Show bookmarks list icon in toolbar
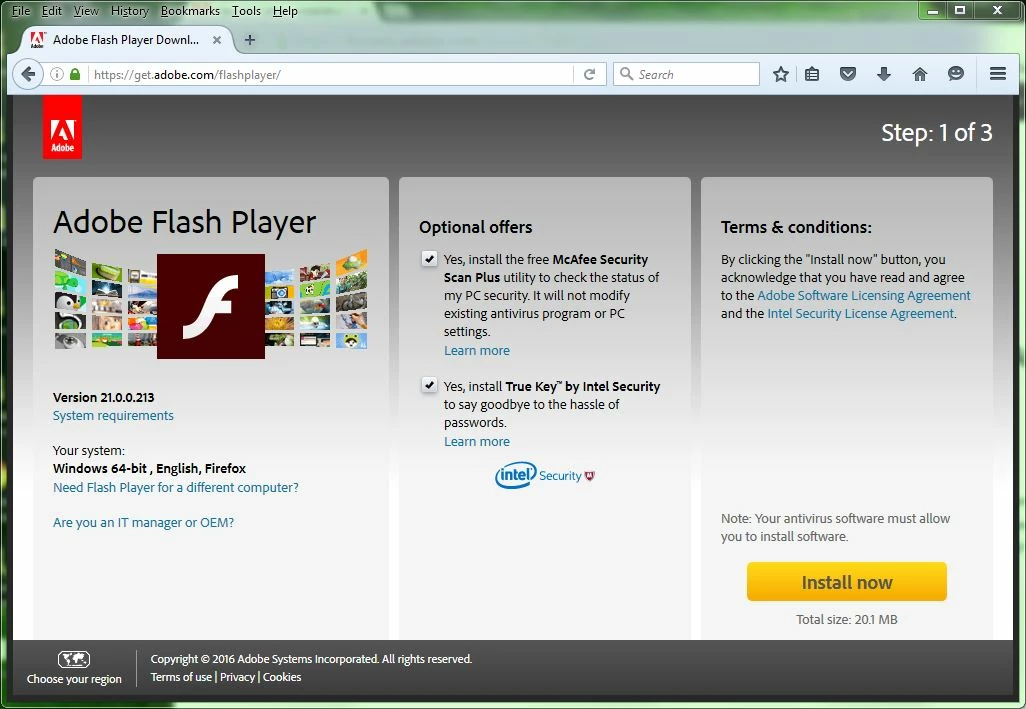Image resolution: width=1026 pixels, height=709 pixels. 812,74
